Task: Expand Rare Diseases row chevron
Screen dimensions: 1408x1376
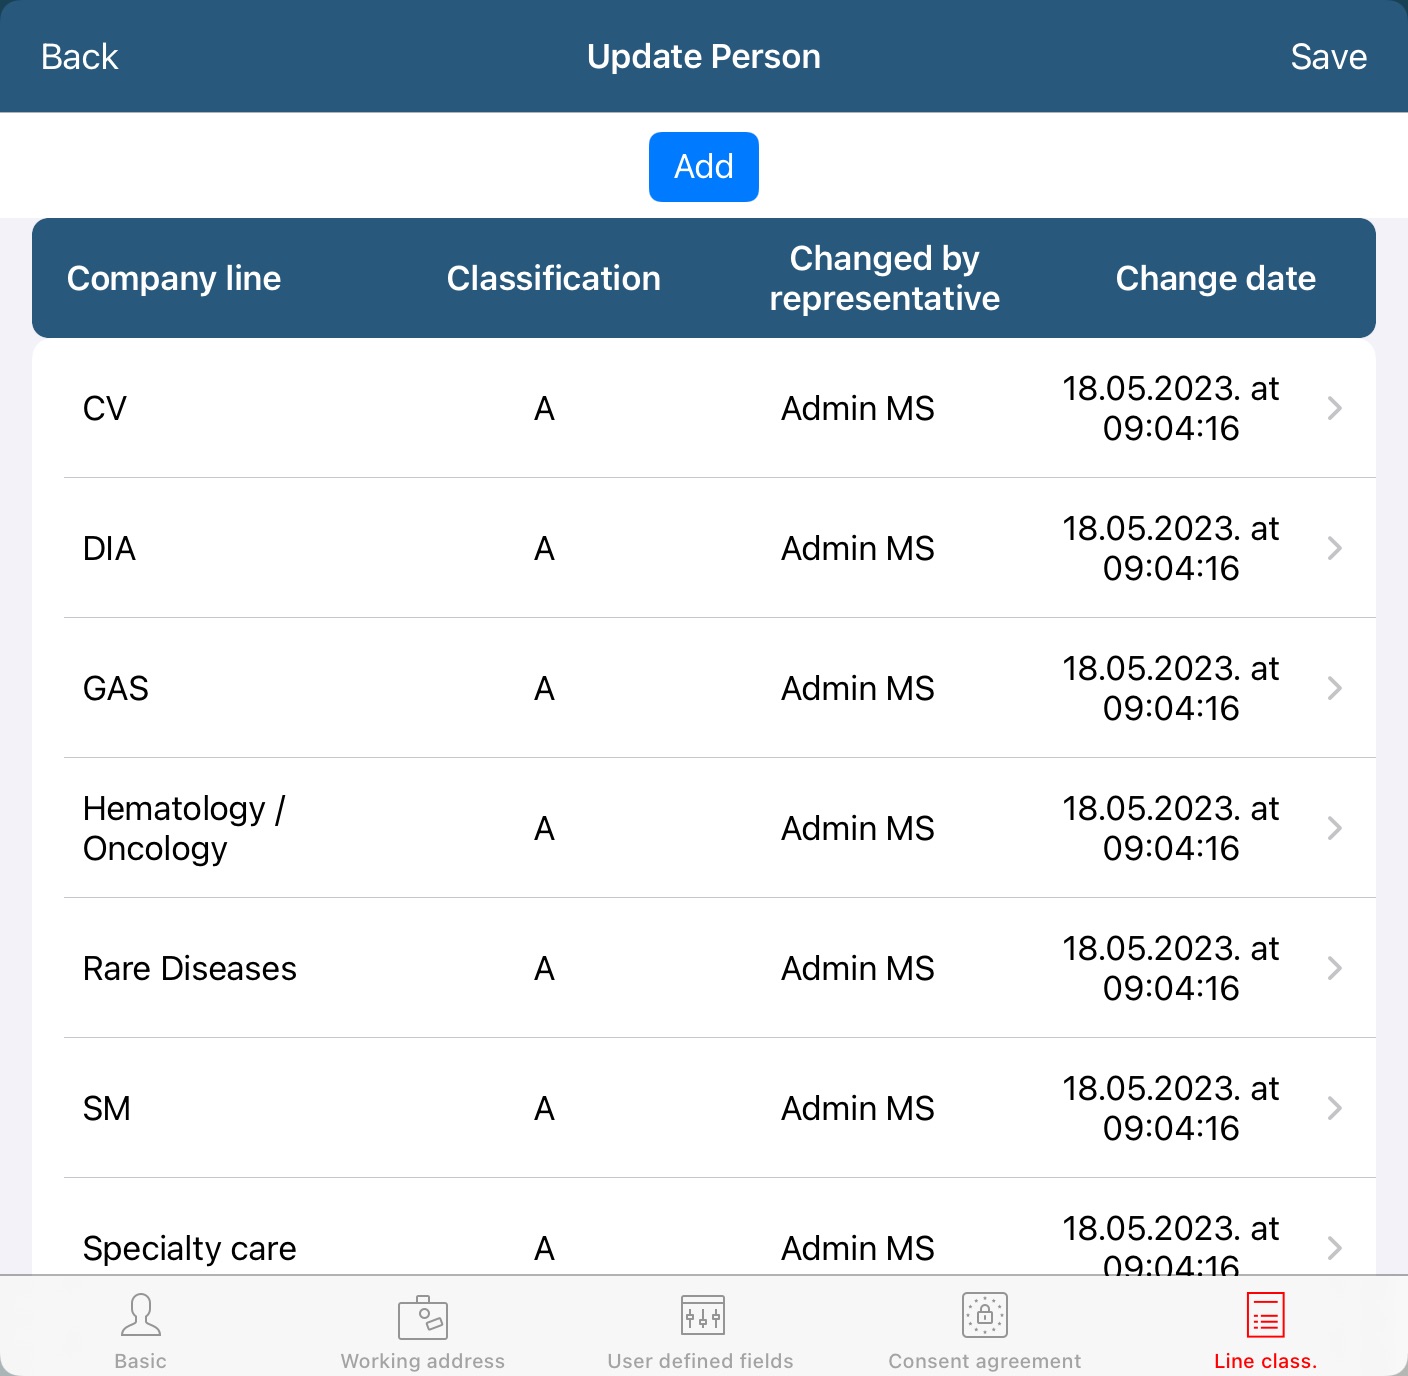Action: tap(1334, 968)
